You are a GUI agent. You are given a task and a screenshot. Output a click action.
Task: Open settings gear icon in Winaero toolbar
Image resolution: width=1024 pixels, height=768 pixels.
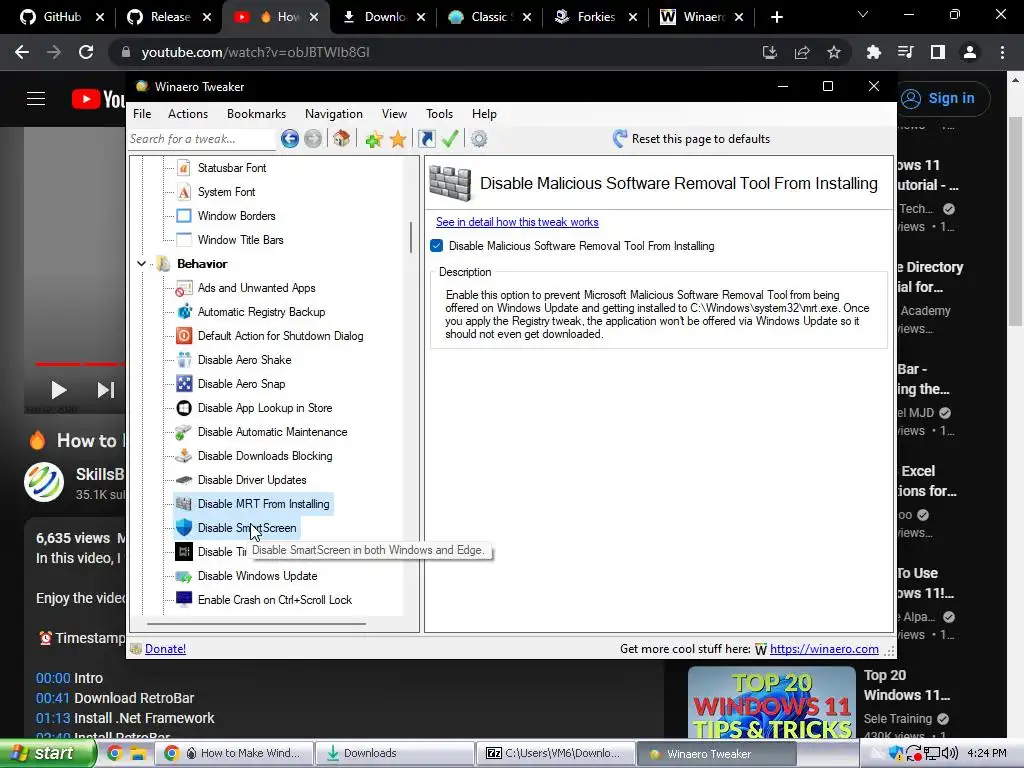479,138
